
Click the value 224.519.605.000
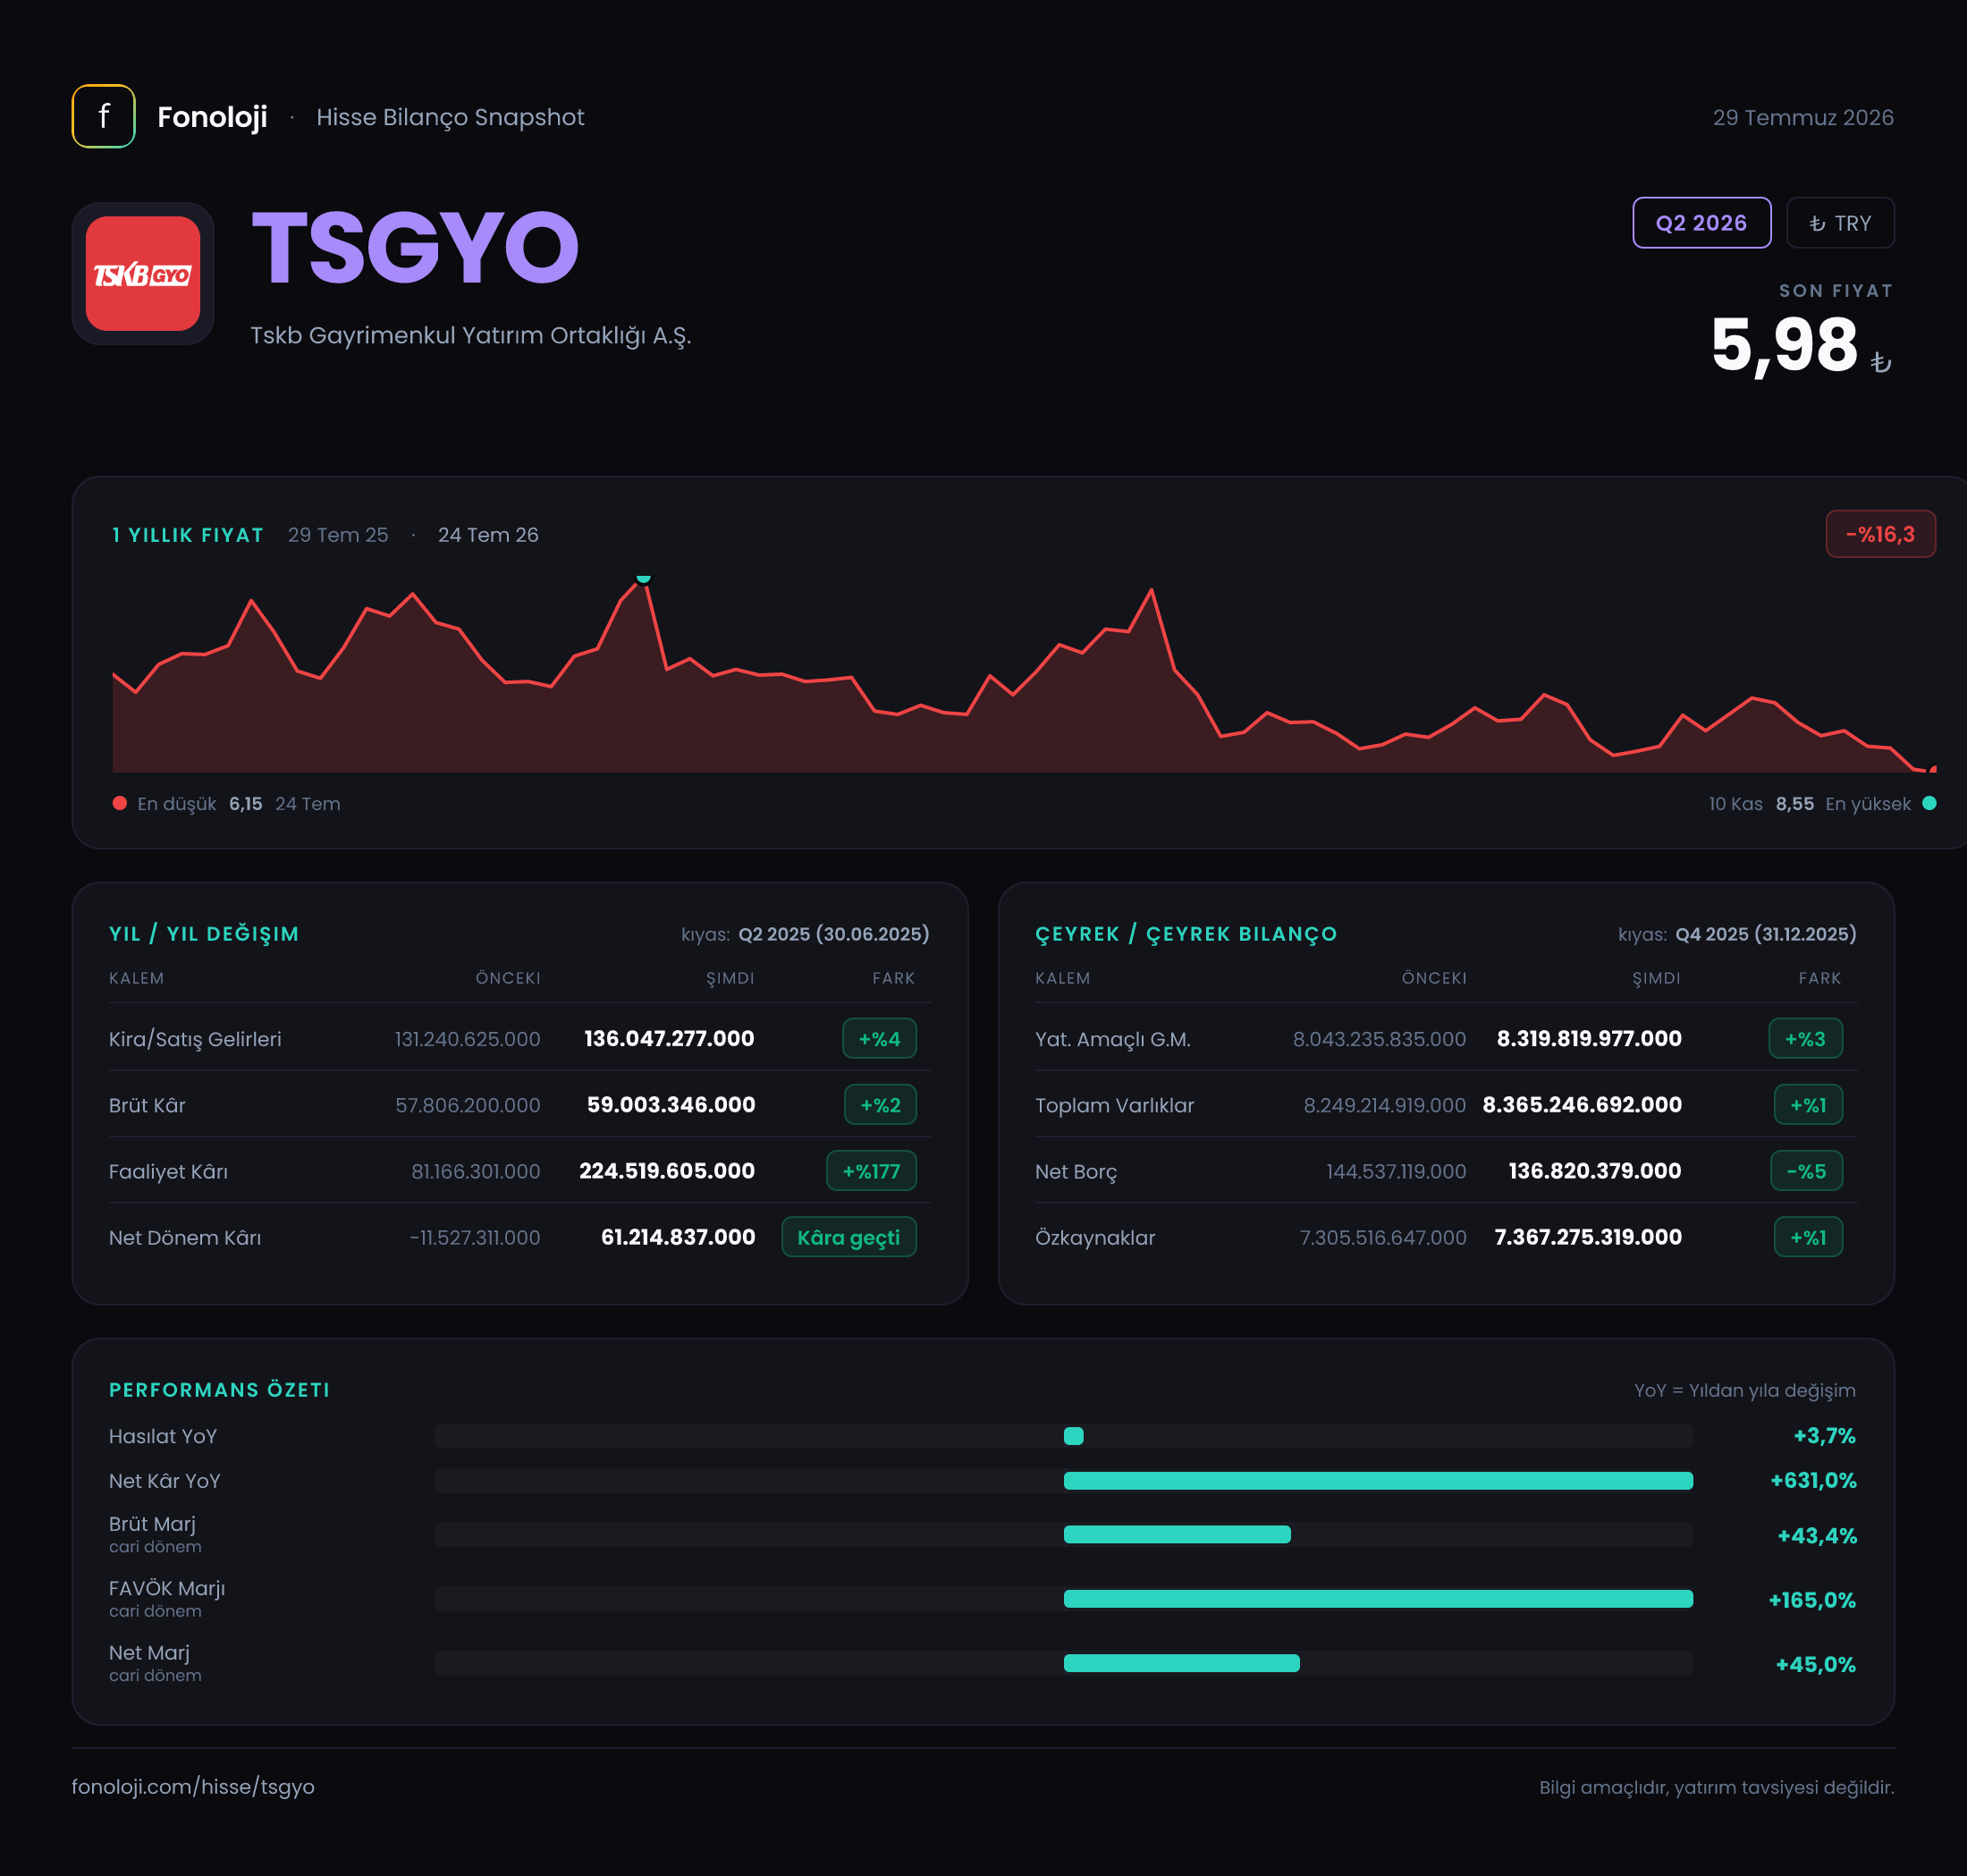(667, 1171)
